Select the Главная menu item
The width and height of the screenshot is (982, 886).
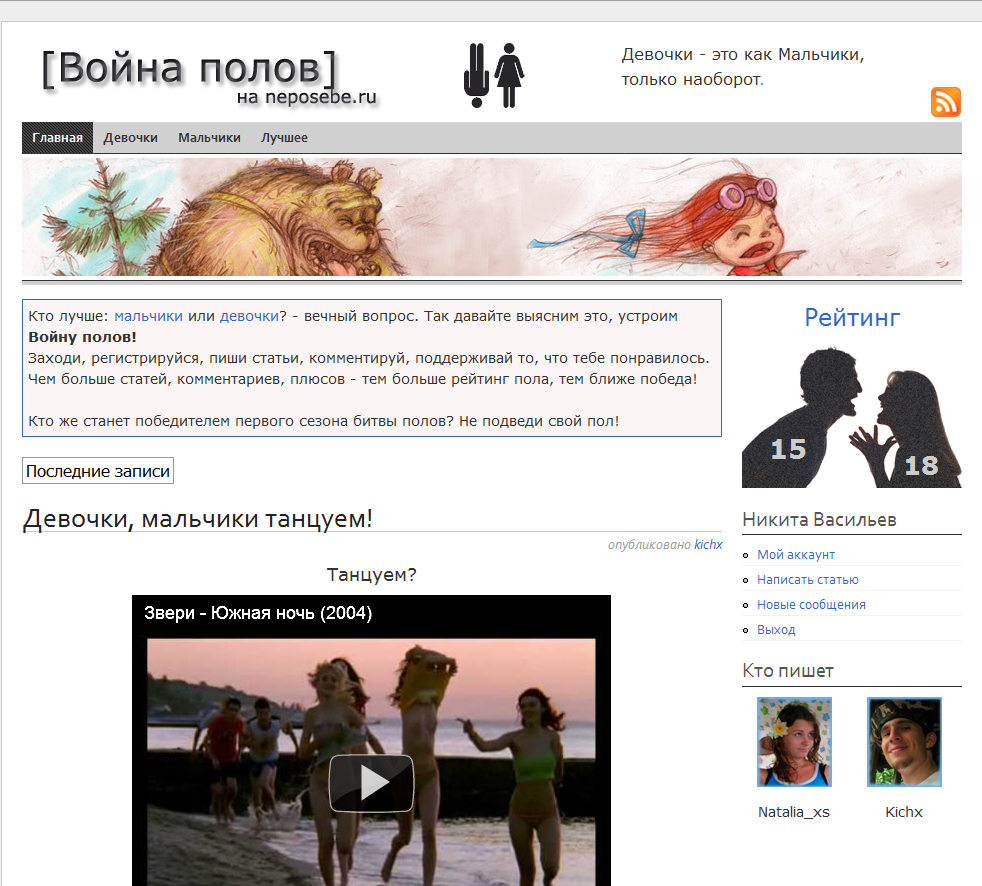click(x=57, y=137)
